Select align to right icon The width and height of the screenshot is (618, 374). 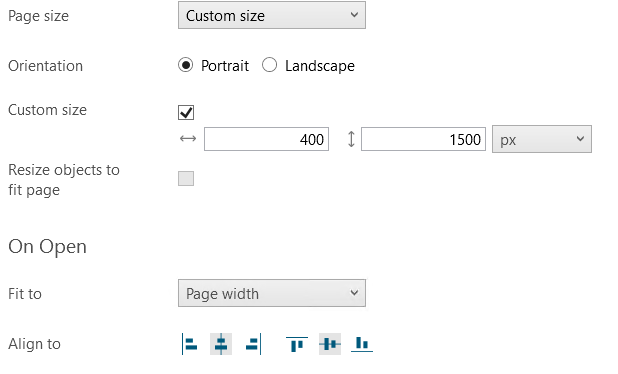coord(253,344)
